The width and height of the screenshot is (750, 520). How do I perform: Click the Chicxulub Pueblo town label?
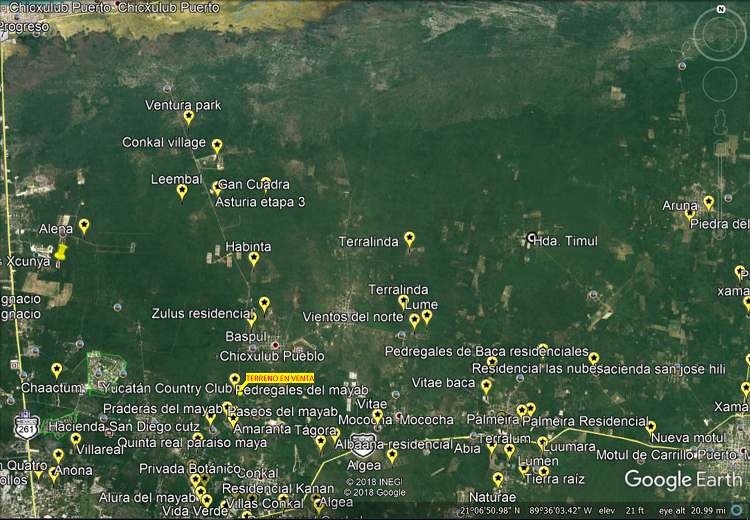click(x=272, y=356)
